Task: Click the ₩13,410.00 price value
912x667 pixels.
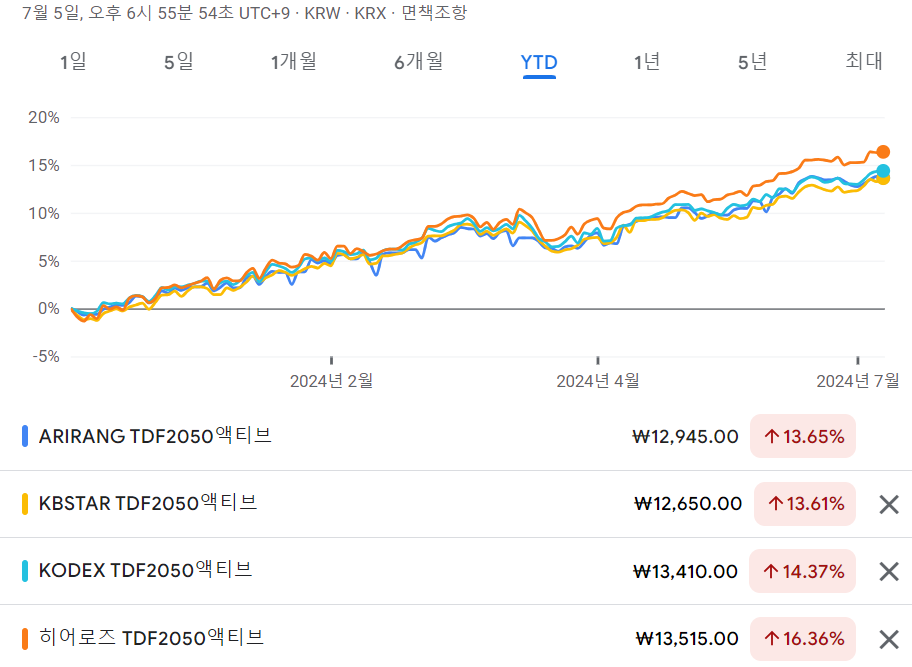Action: pyautogui.click(x=685, y=571)
